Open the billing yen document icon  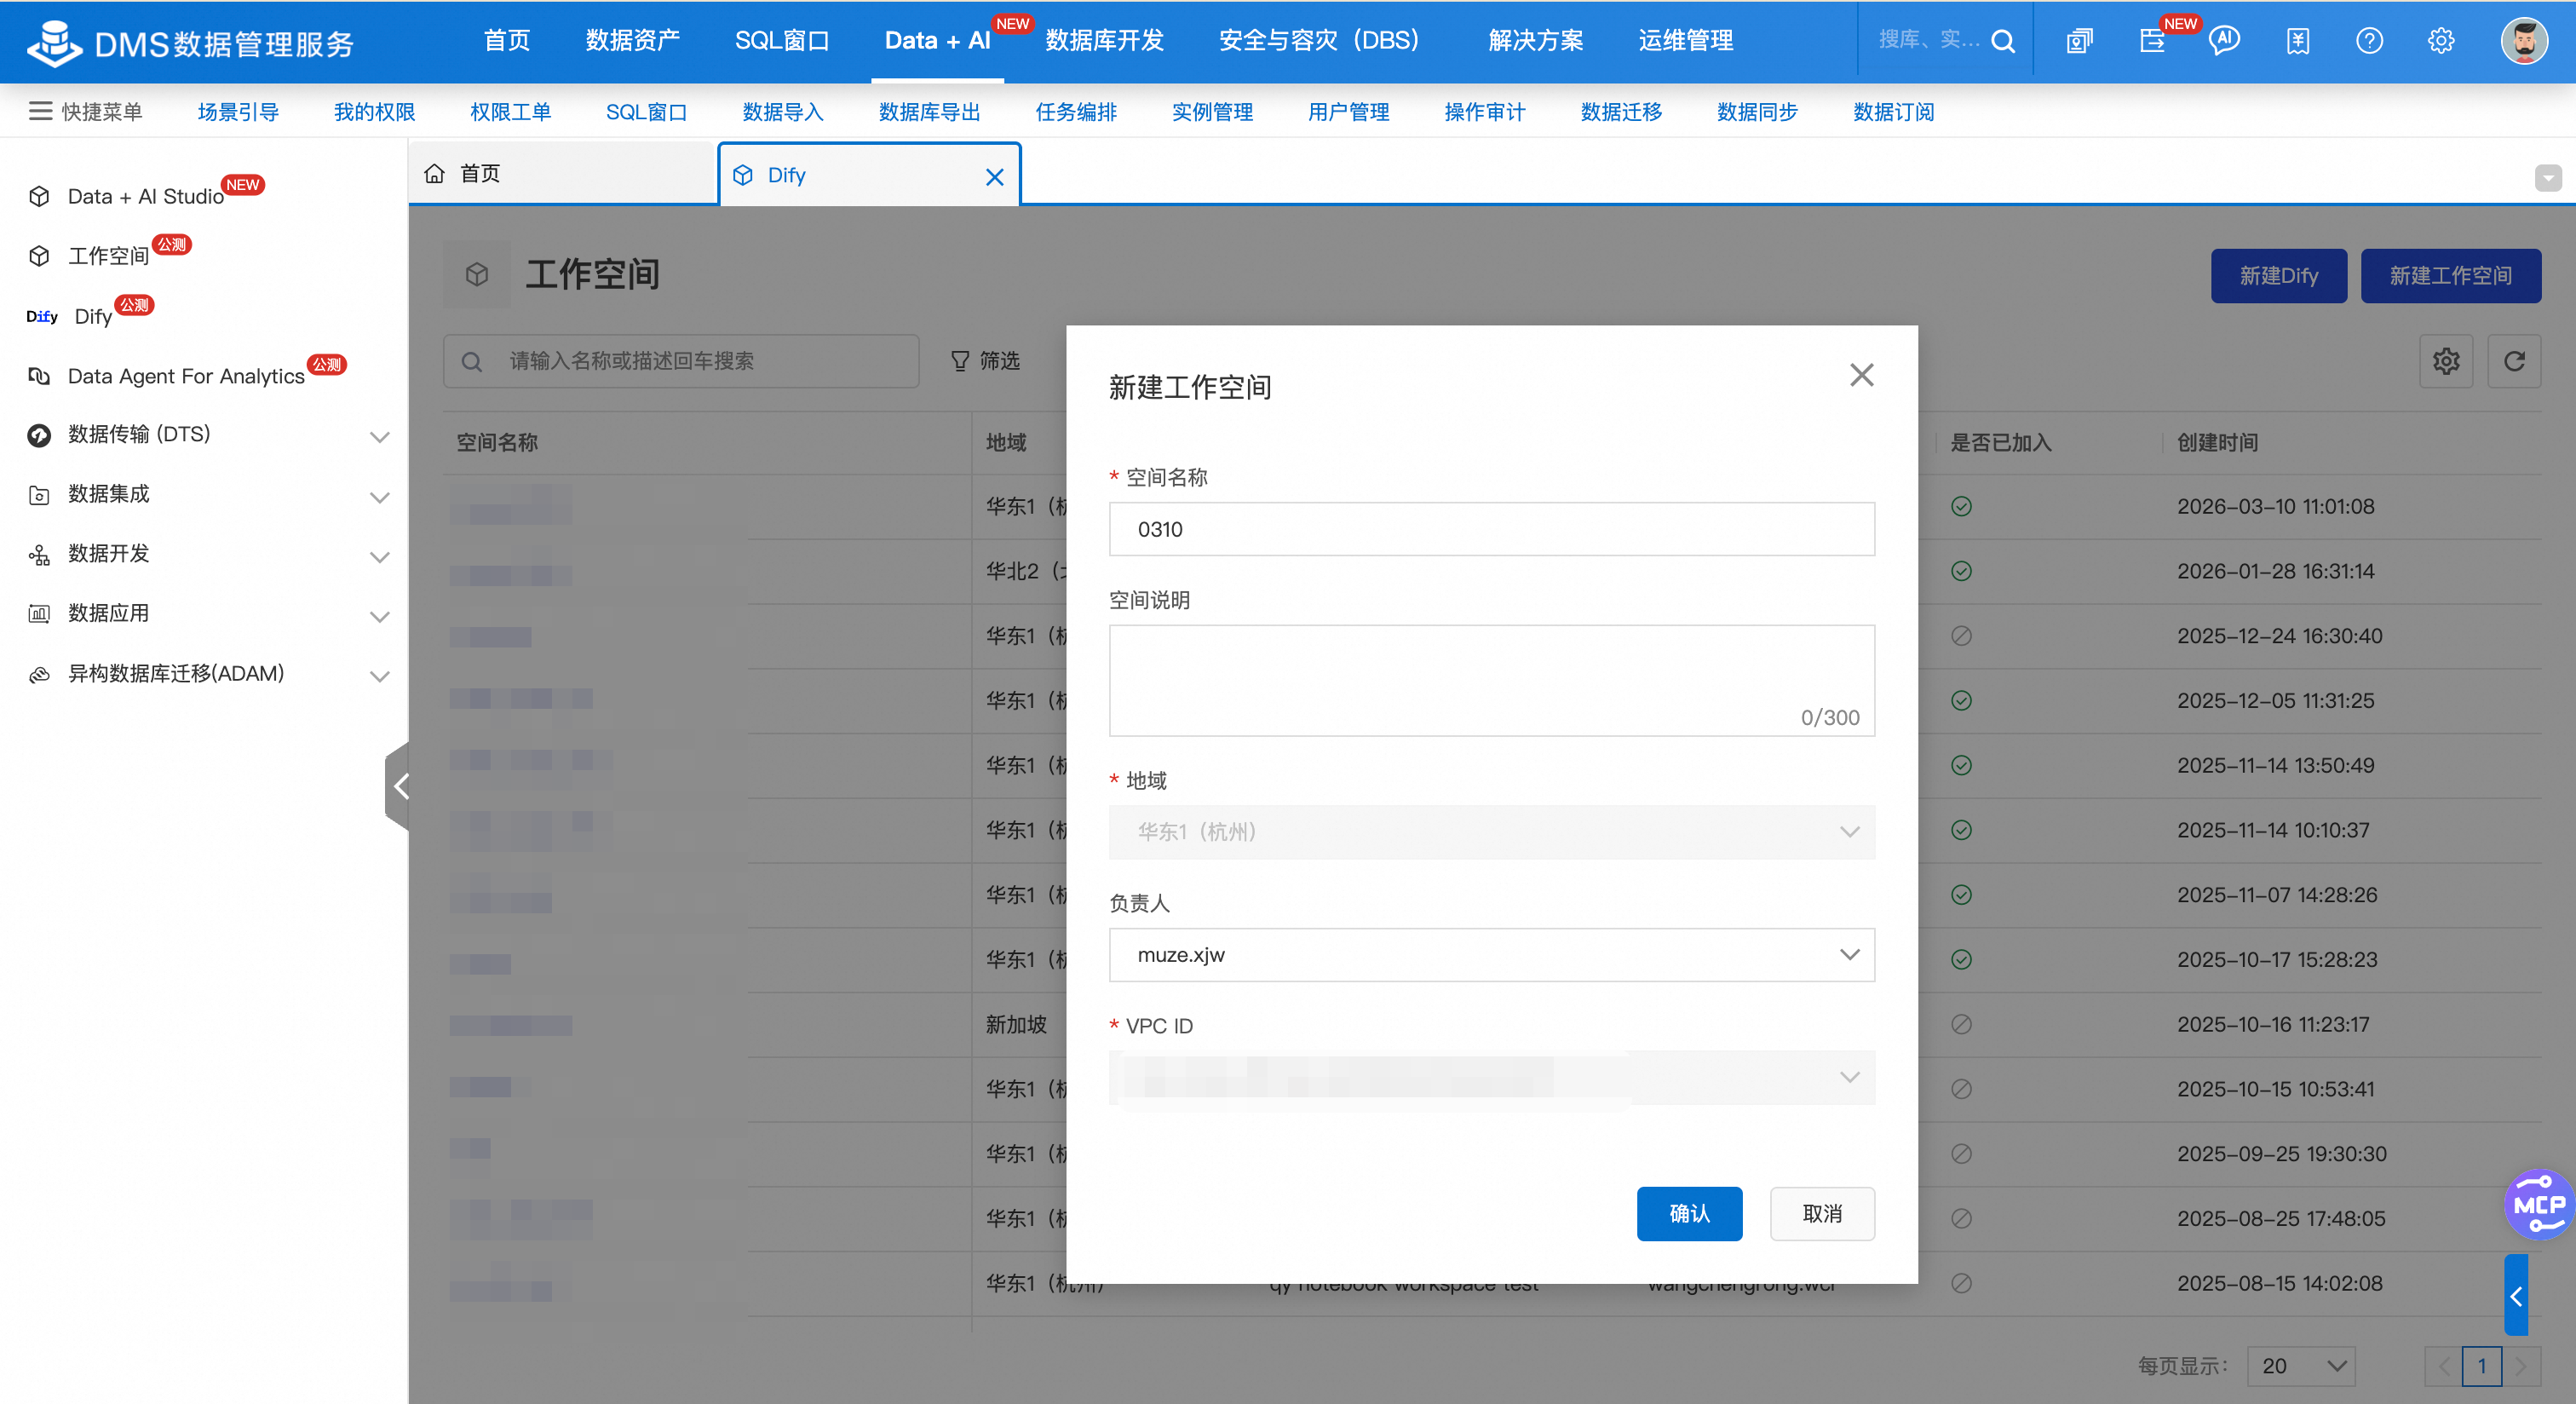tap(2297, 41)
